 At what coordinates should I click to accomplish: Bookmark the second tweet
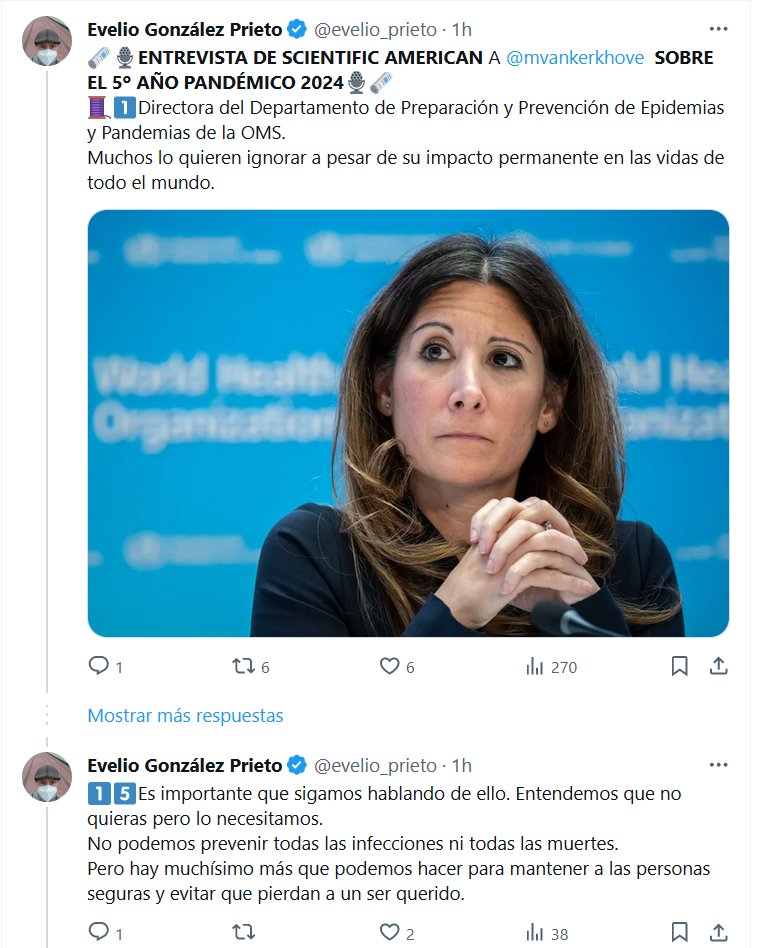(x=679, y=933)
